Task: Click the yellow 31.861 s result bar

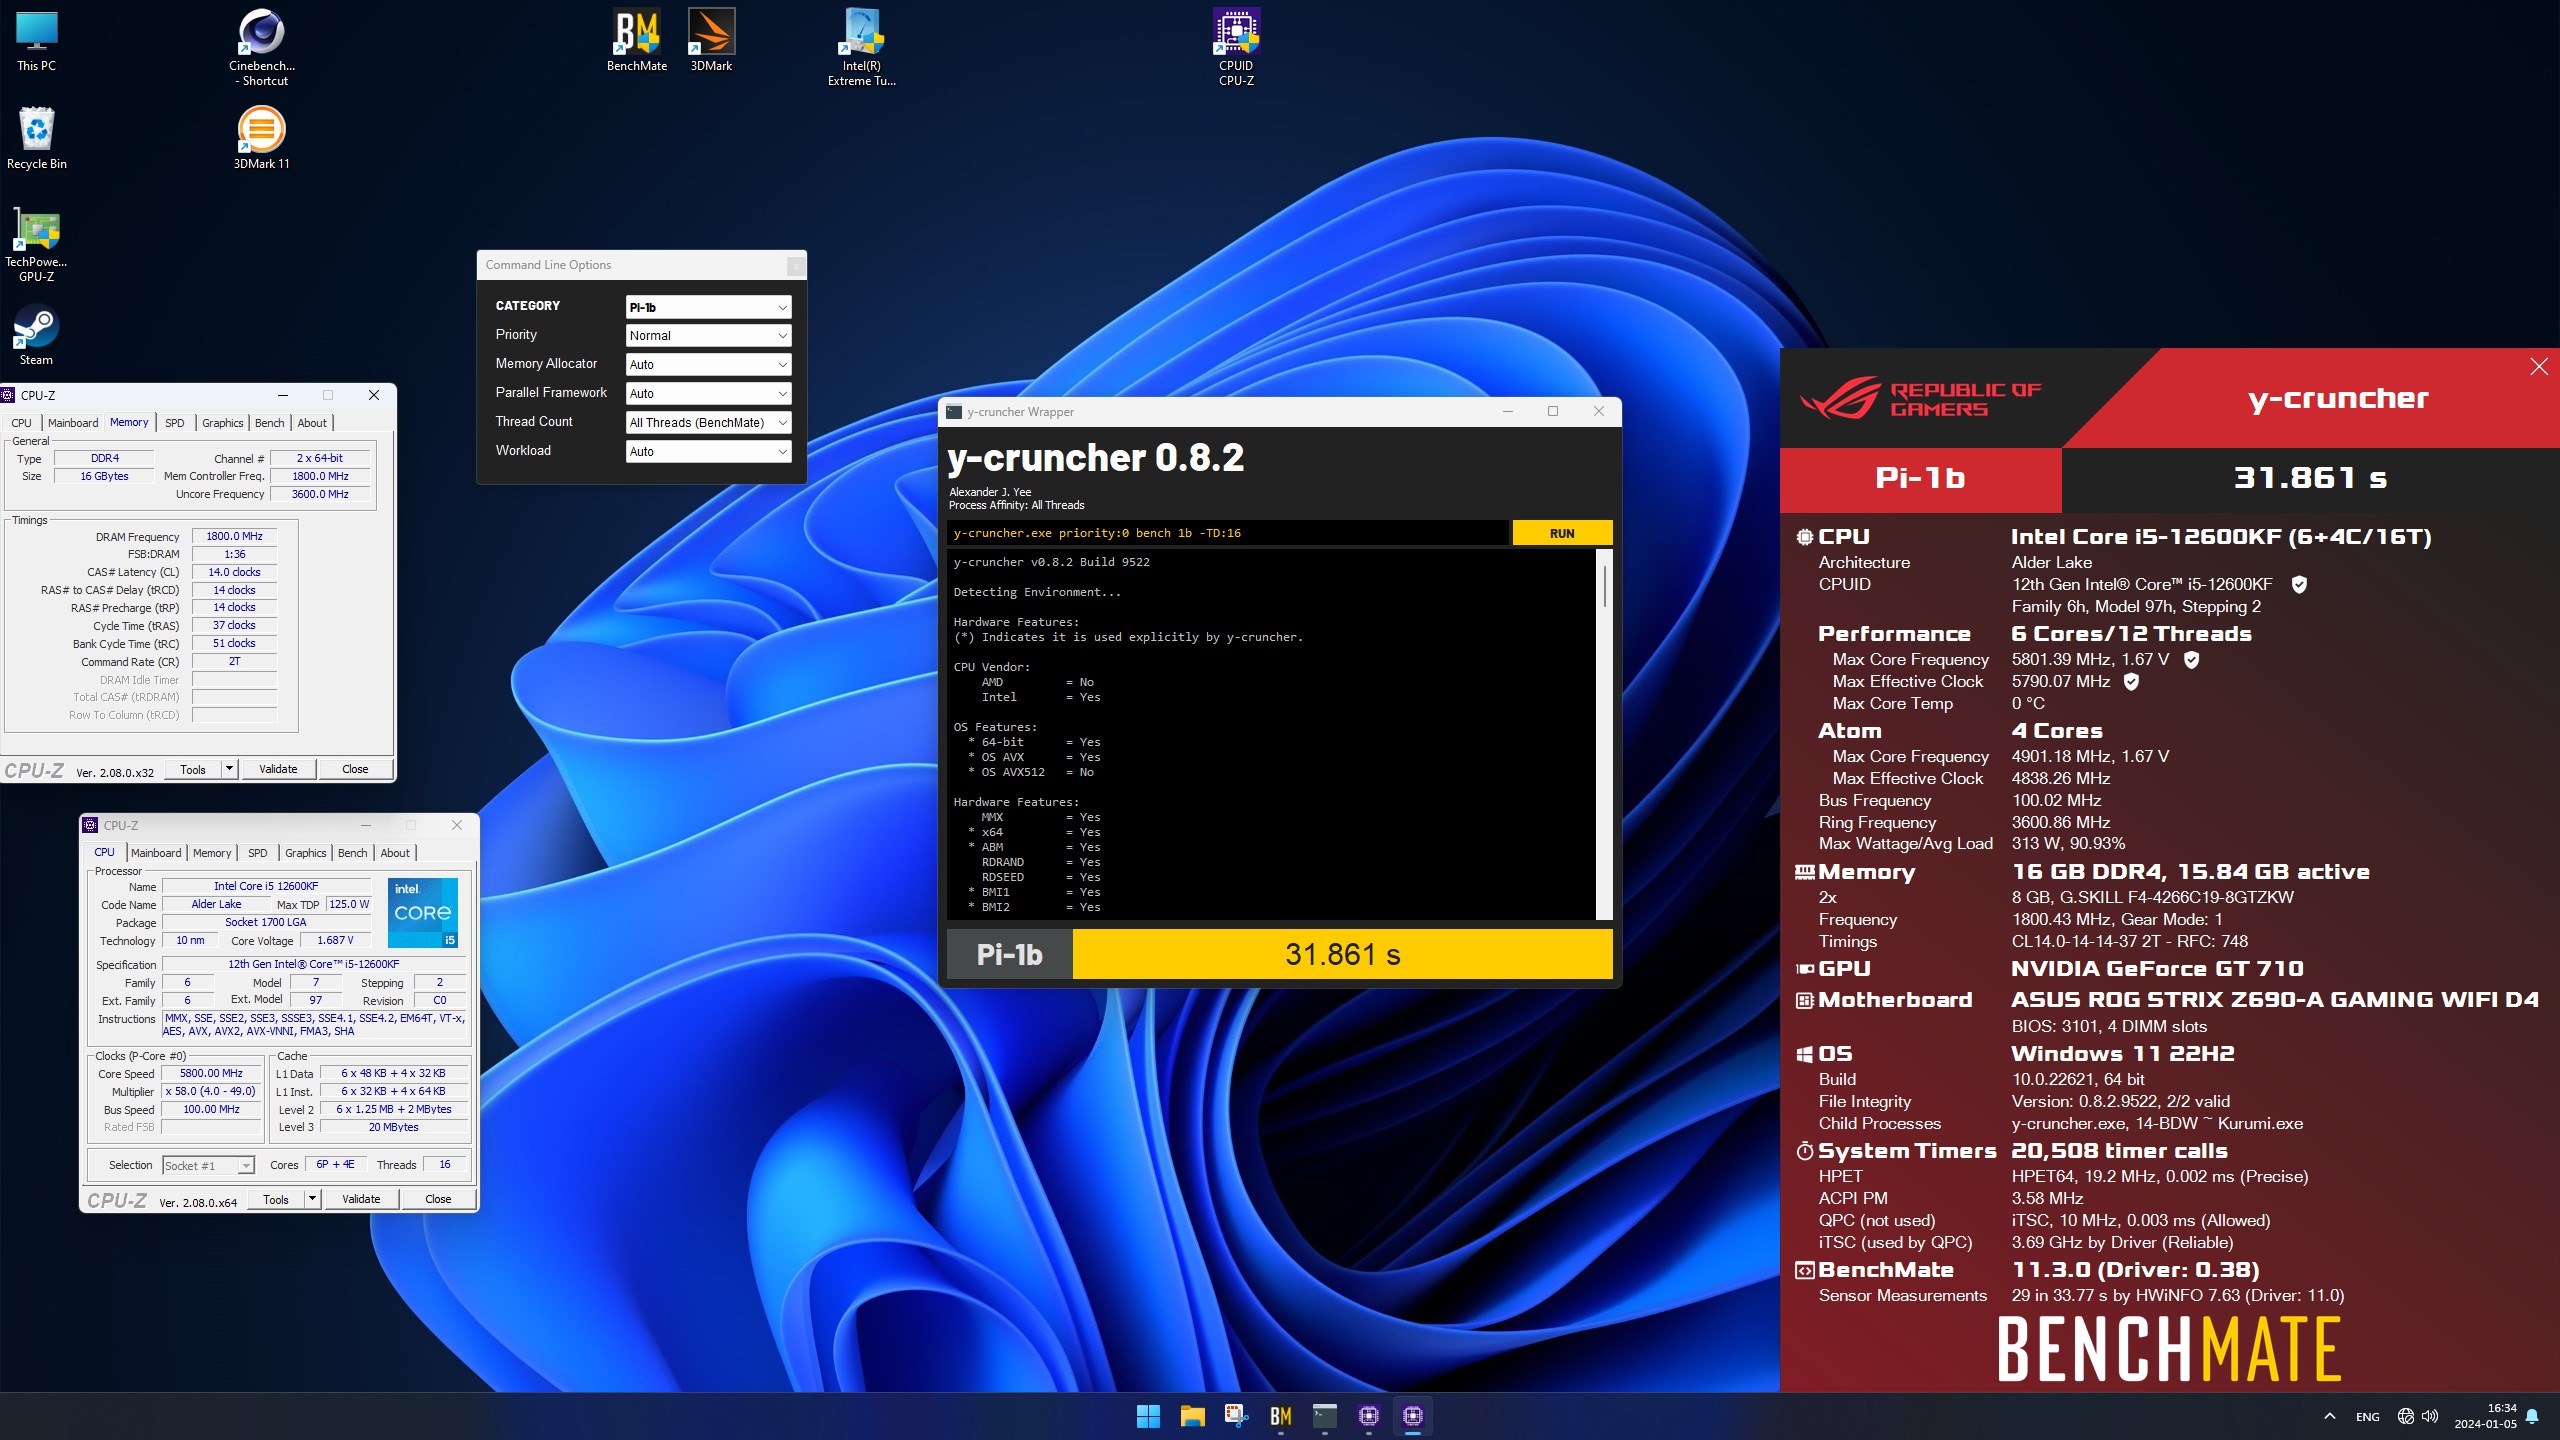Action: pos(1343,954)
